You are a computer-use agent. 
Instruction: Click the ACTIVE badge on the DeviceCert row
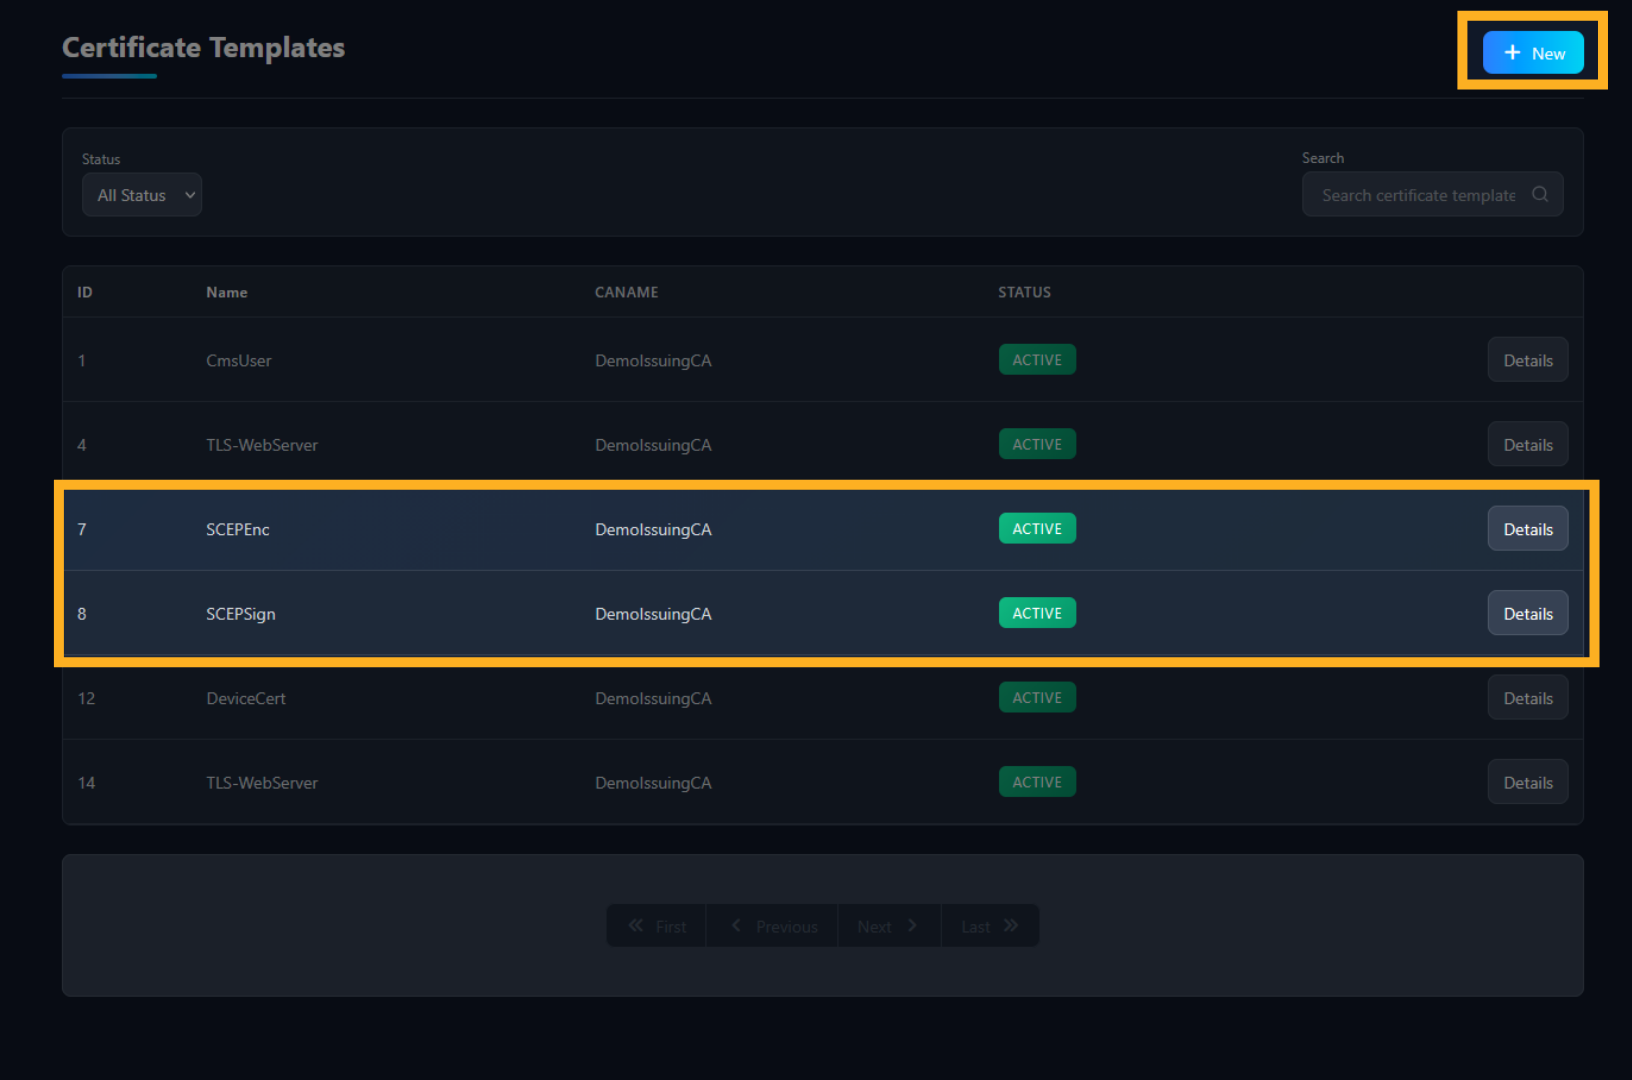pyautogui.click(x=1037, y=697)
